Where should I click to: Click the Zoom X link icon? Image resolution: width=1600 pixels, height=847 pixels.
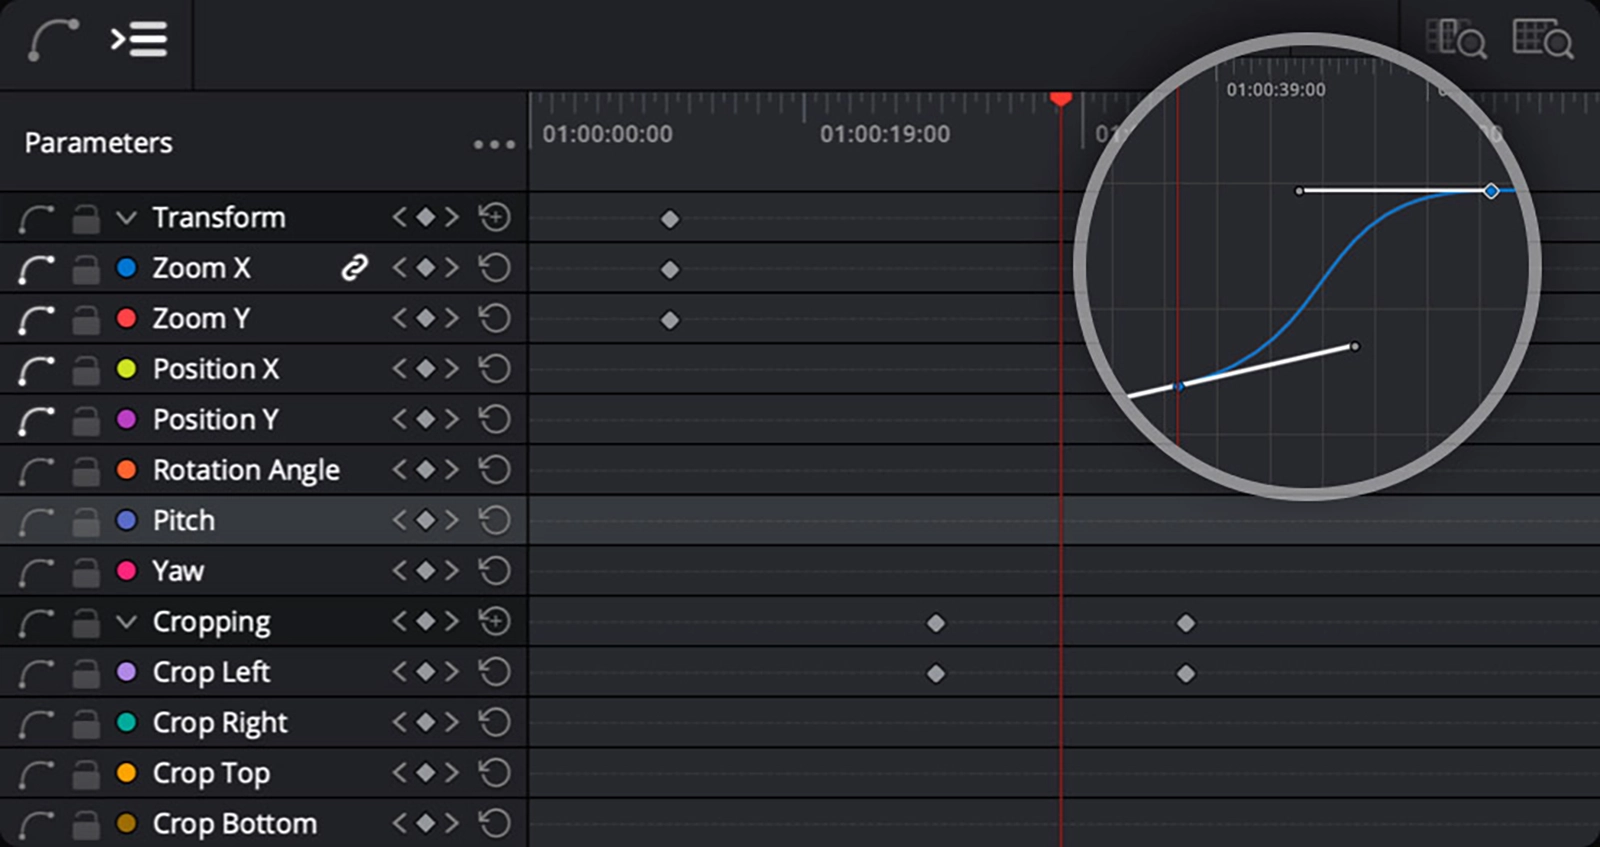pos(354,268)
